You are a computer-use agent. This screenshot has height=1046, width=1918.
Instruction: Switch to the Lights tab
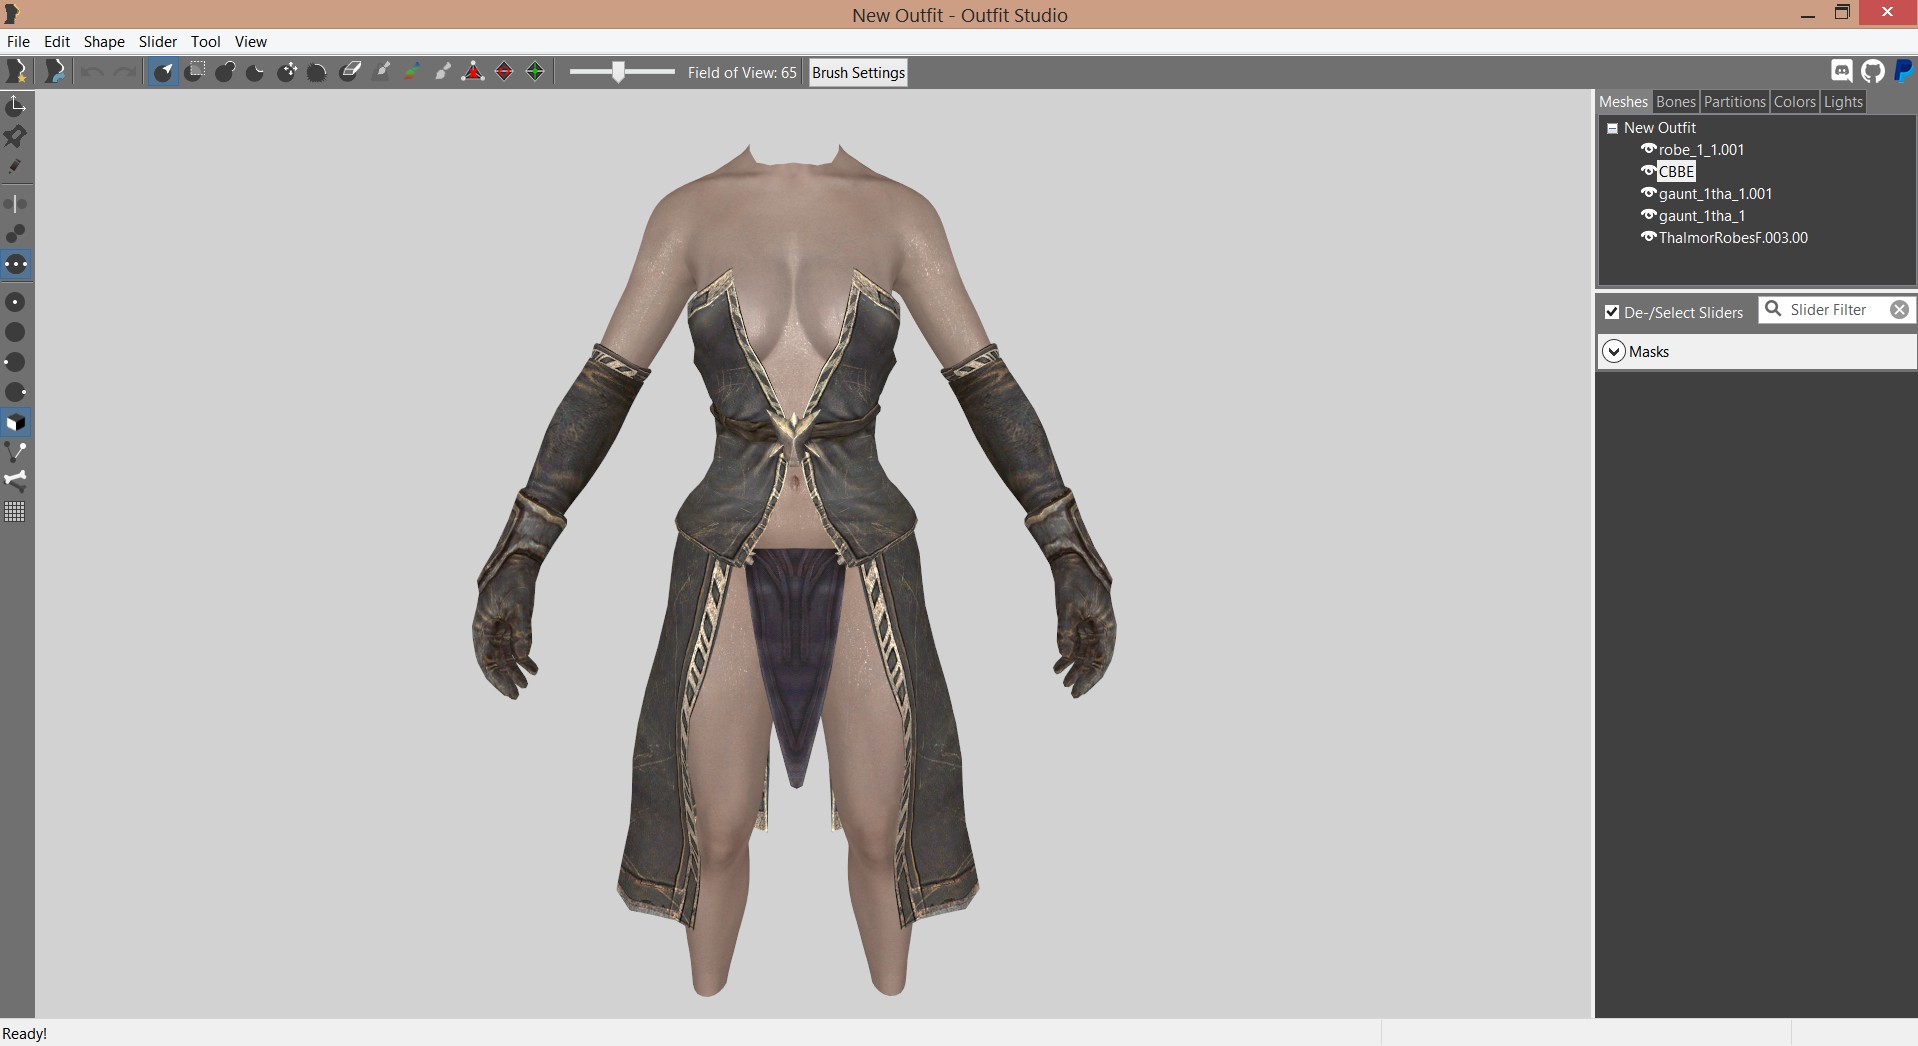[1843, 101]
